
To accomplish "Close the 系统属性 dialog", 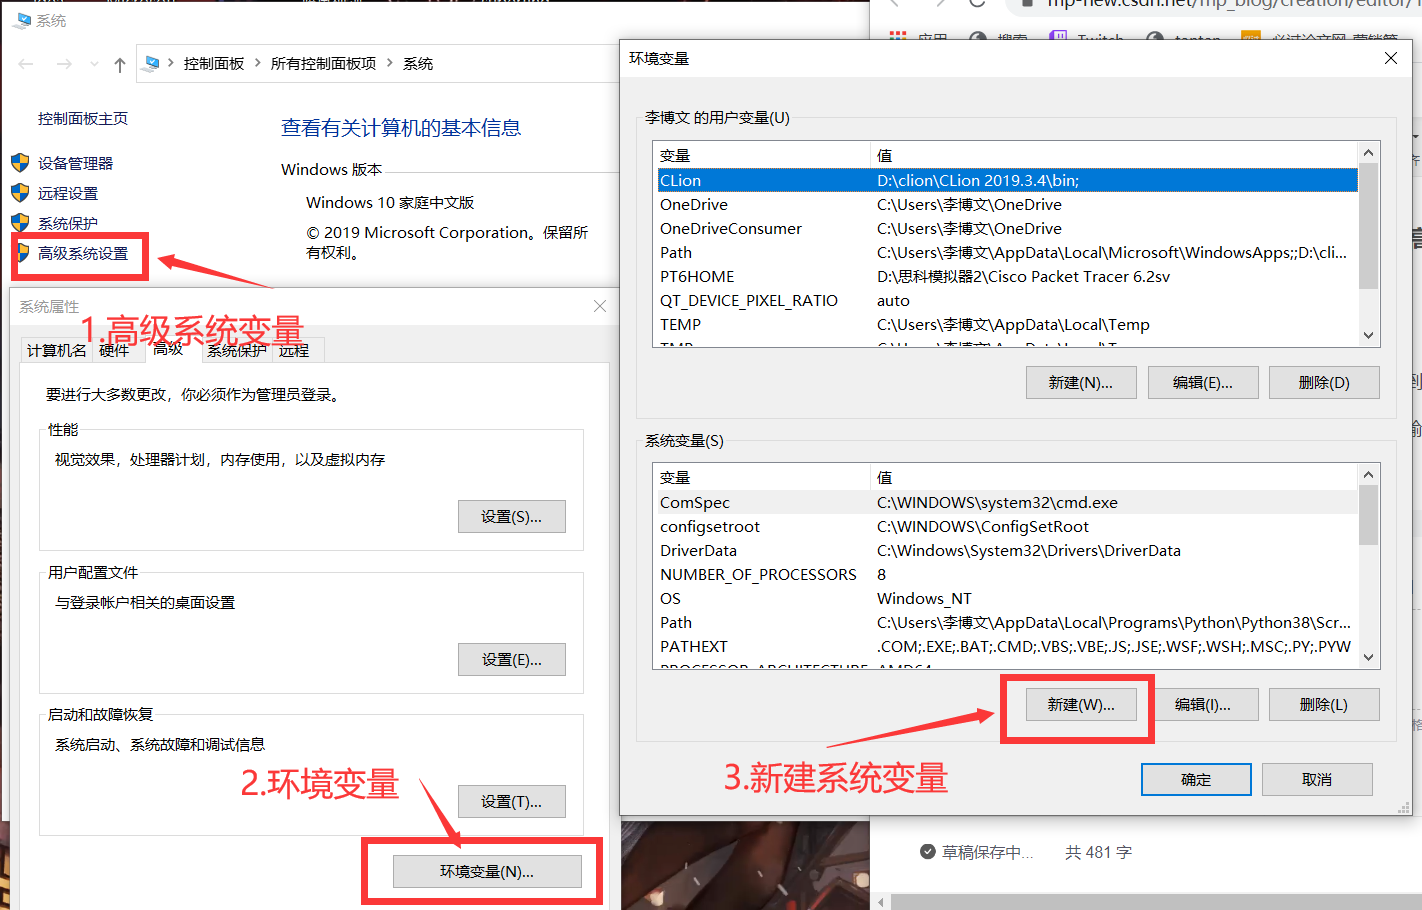I will tap(600, 306).
